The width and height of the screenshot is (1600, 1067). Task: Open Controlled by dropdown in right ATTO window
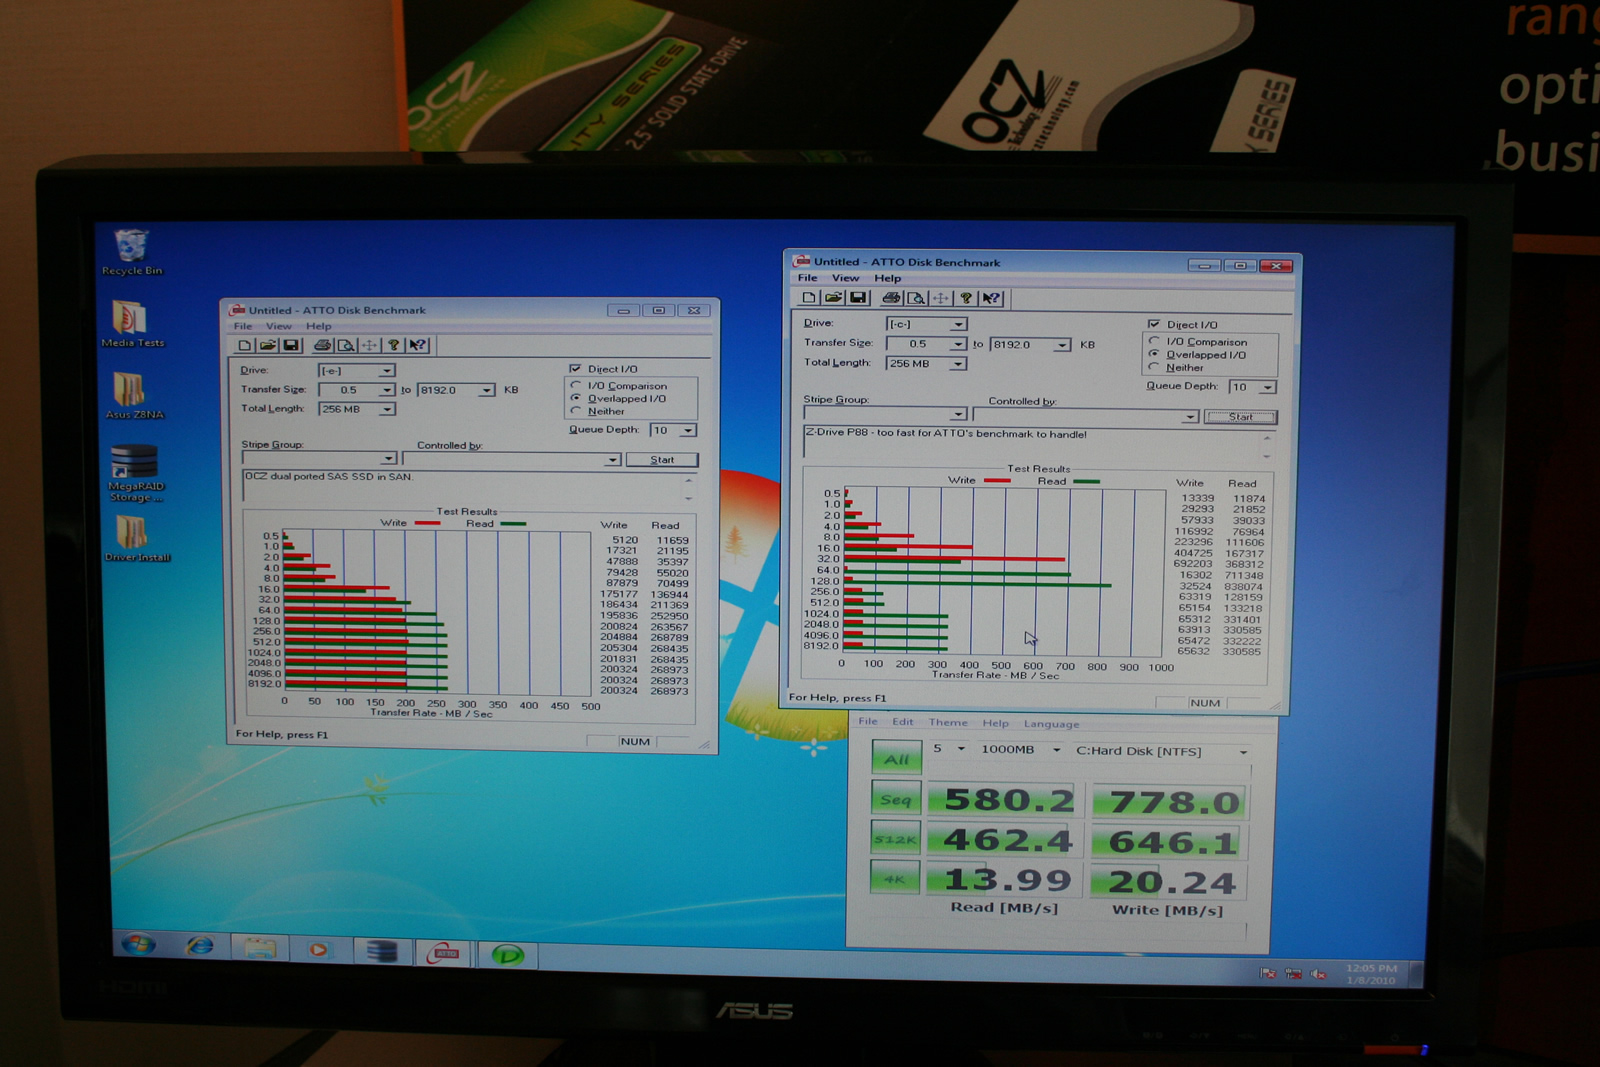[1190, 417]
